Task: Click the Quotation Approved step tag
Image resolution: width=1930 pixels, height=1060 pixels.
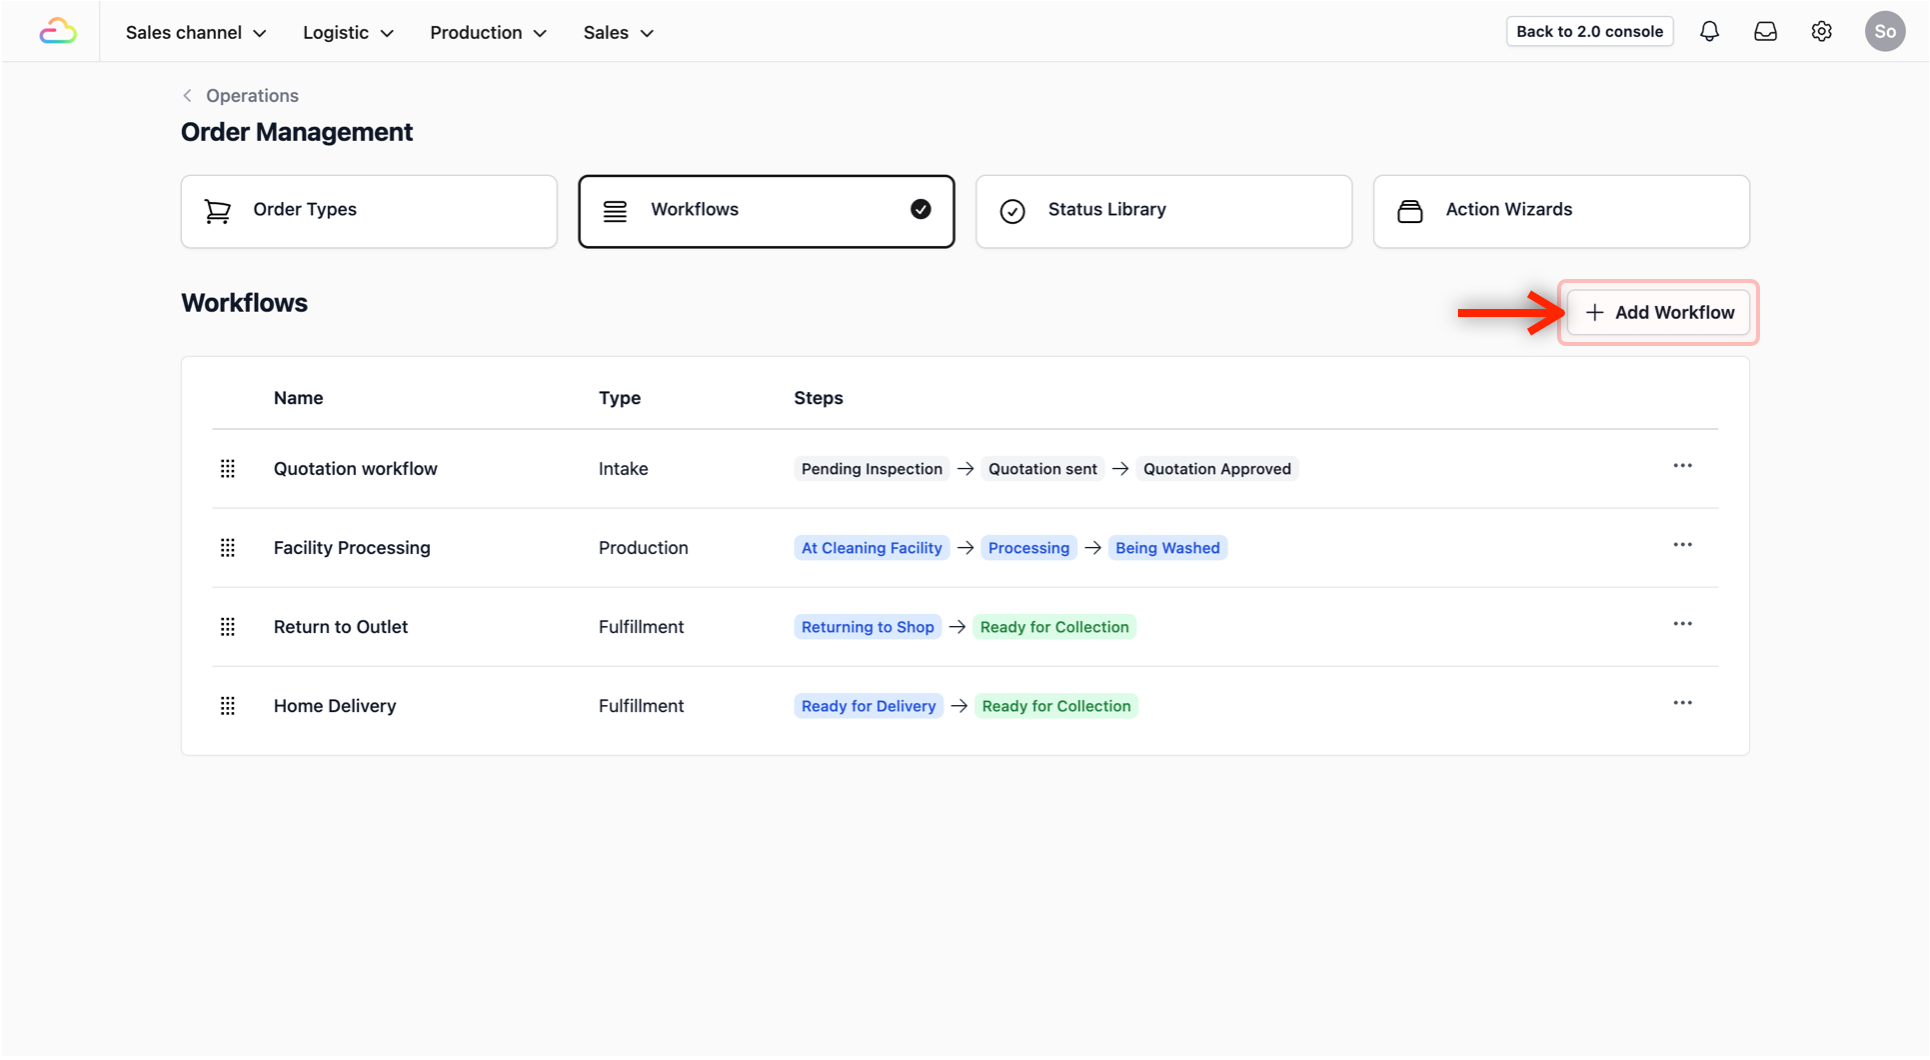Action: pyautogui.click(x=1217, y=469)
